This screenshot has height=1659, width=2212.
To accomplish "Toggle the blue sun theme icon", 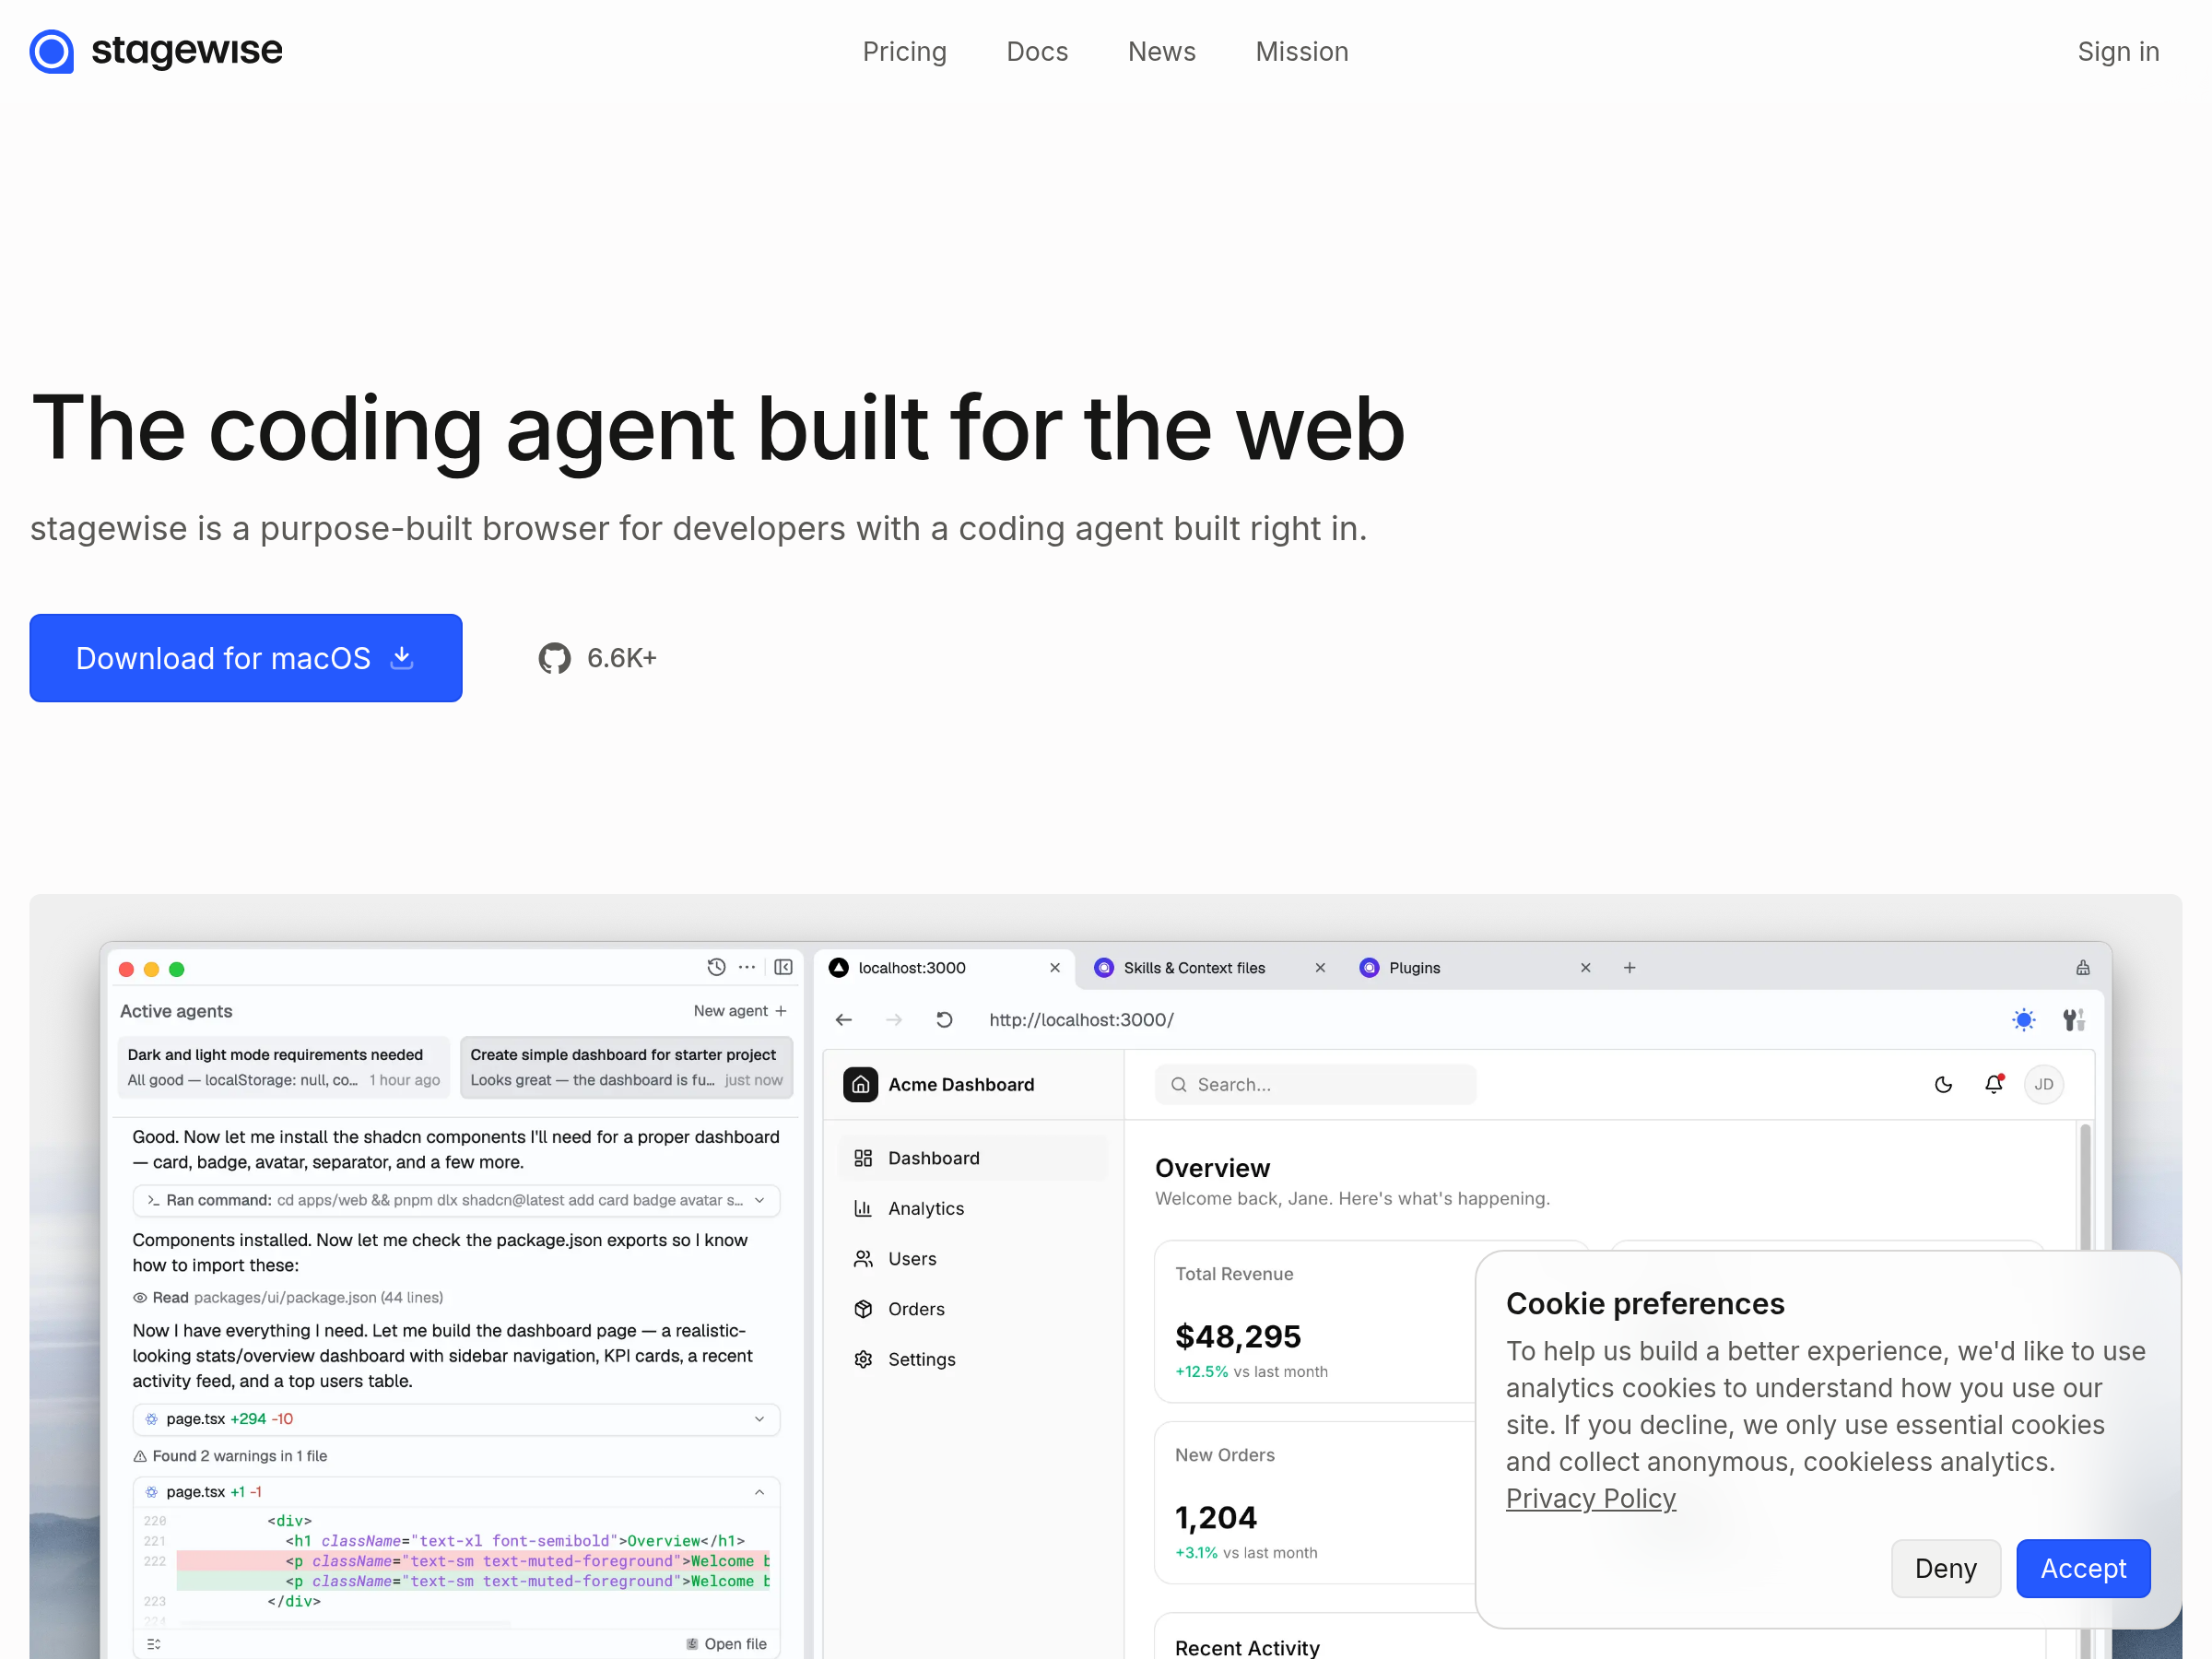I will coord(2023,1020).
